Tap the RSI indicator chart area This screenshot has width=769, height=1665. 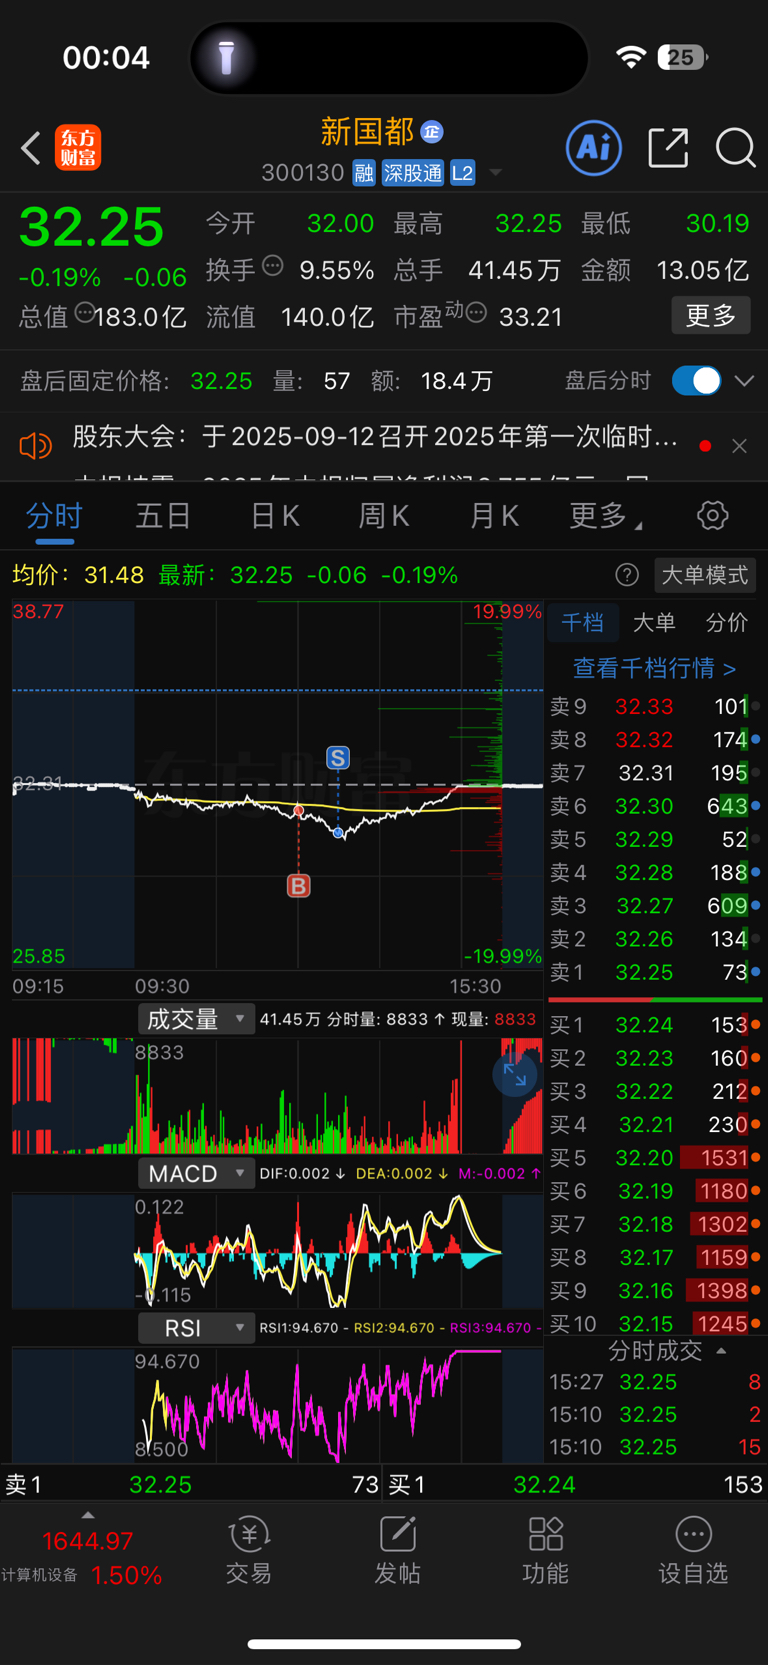coord(278,1405)
